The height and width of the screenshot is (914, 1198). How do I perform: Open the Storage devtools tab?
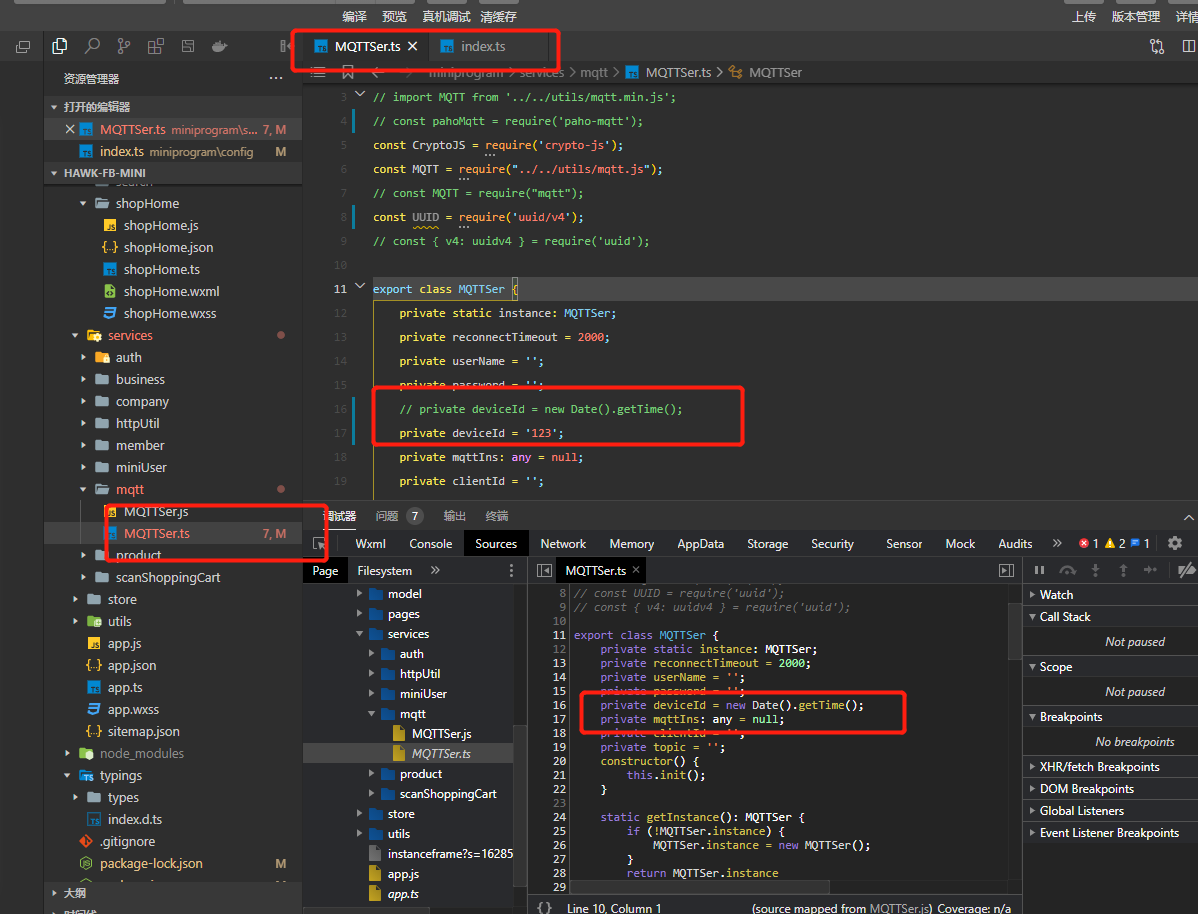768,544
